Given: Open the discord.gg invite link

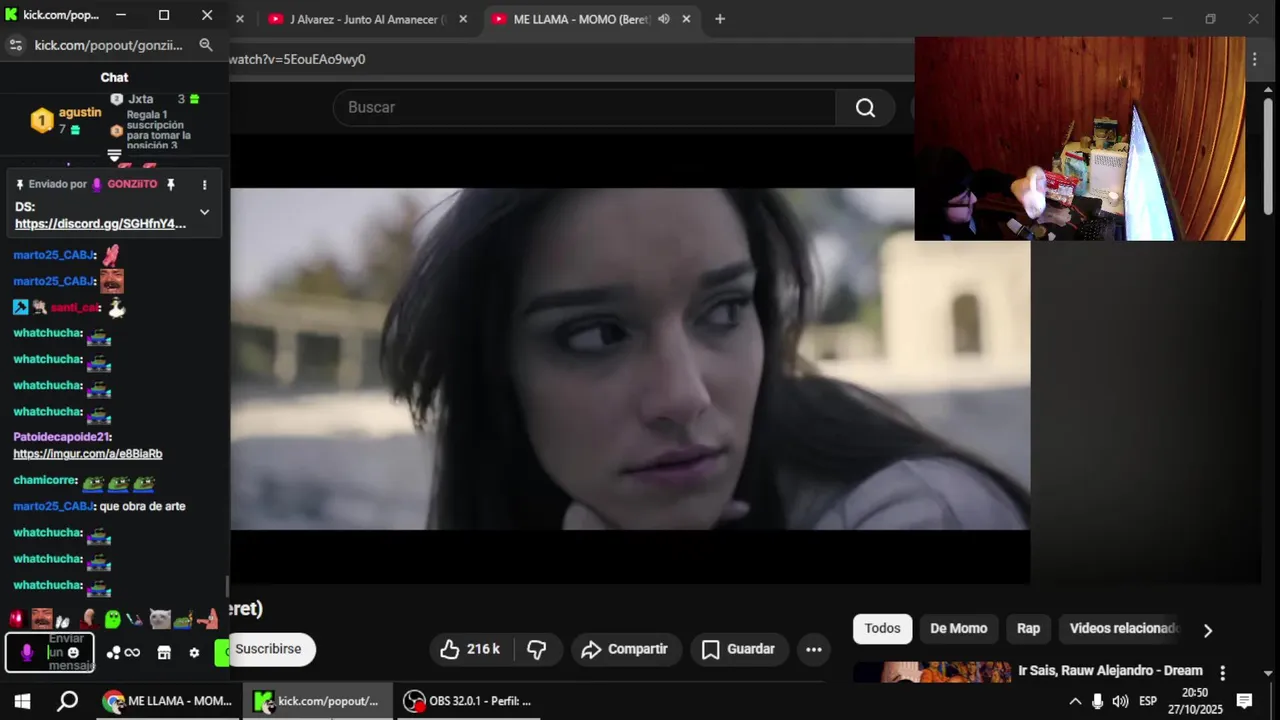Looking at the screenshot, I should (100, 224).
